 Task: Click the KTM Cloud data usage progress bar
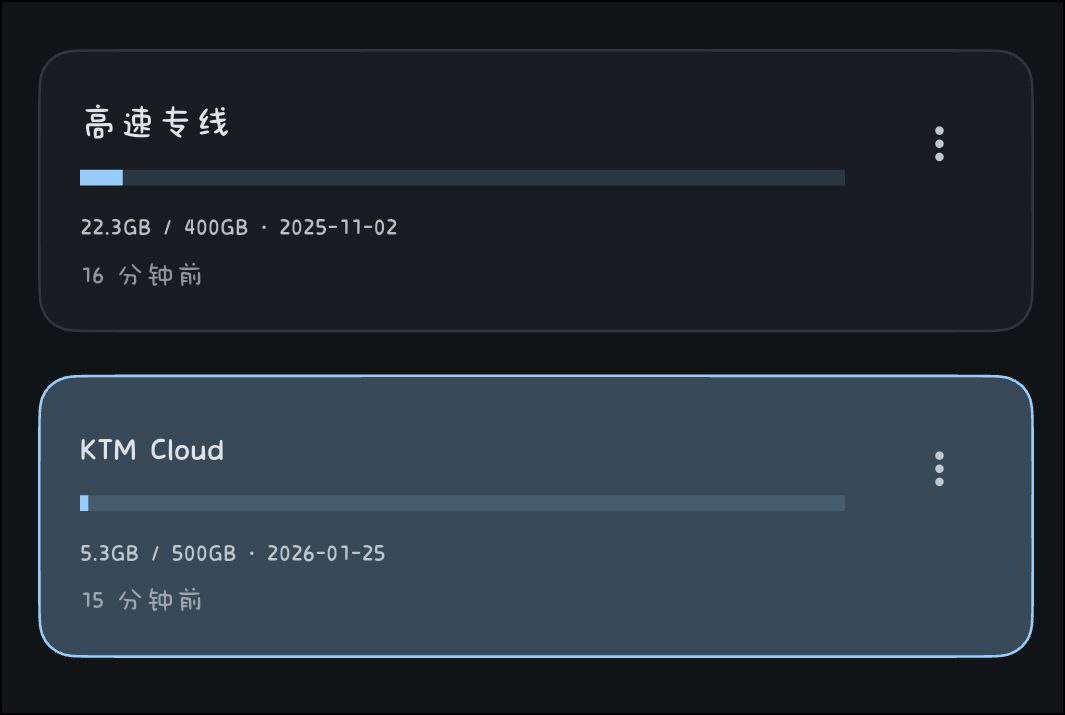(462, 503)
